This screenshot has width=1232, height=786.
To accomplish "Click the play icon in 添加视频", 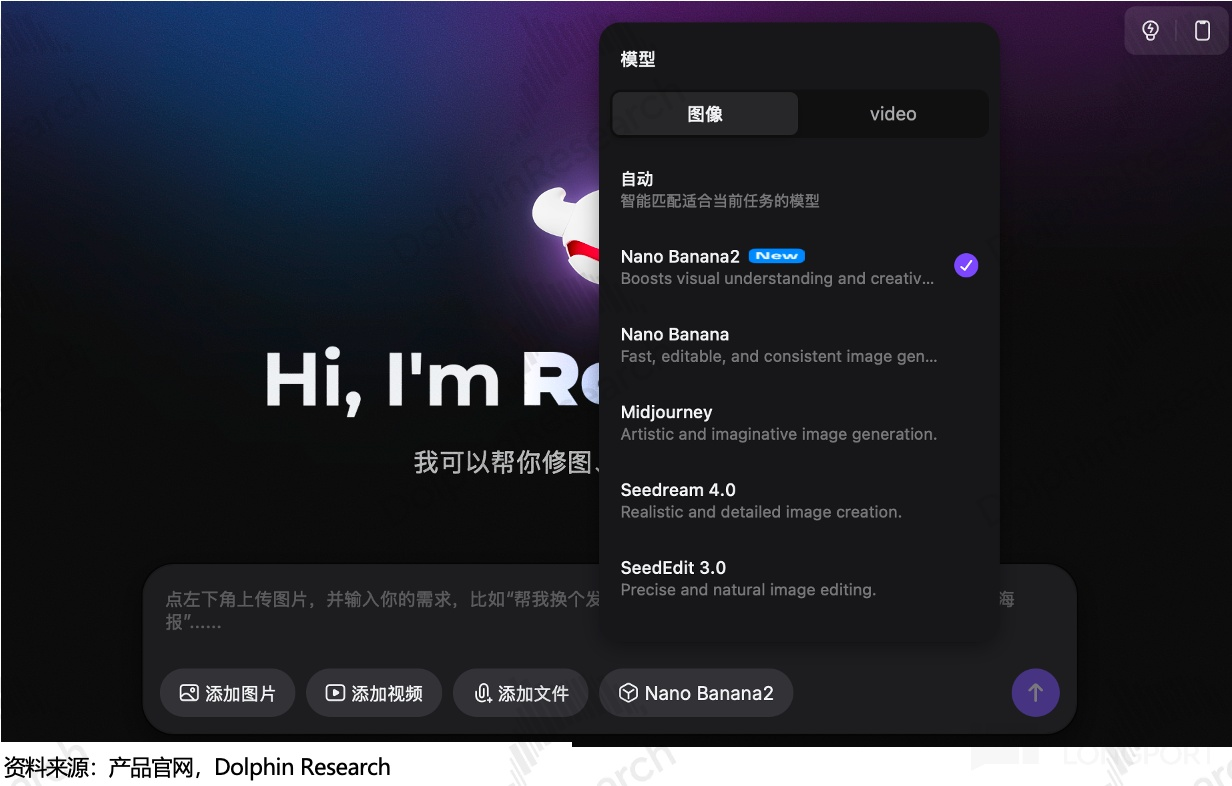I will click(x=335, y=693).
